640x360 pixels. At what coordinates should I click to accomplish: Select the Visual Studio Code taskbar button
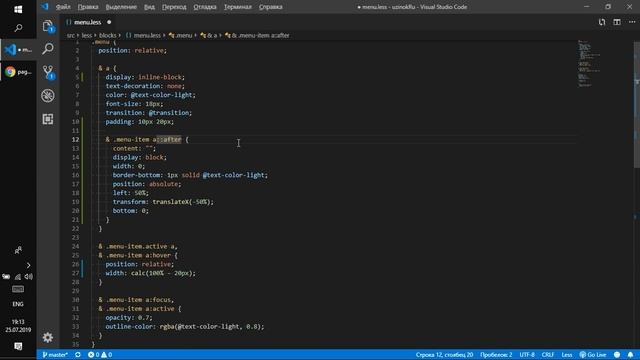(x=18, y=50)
